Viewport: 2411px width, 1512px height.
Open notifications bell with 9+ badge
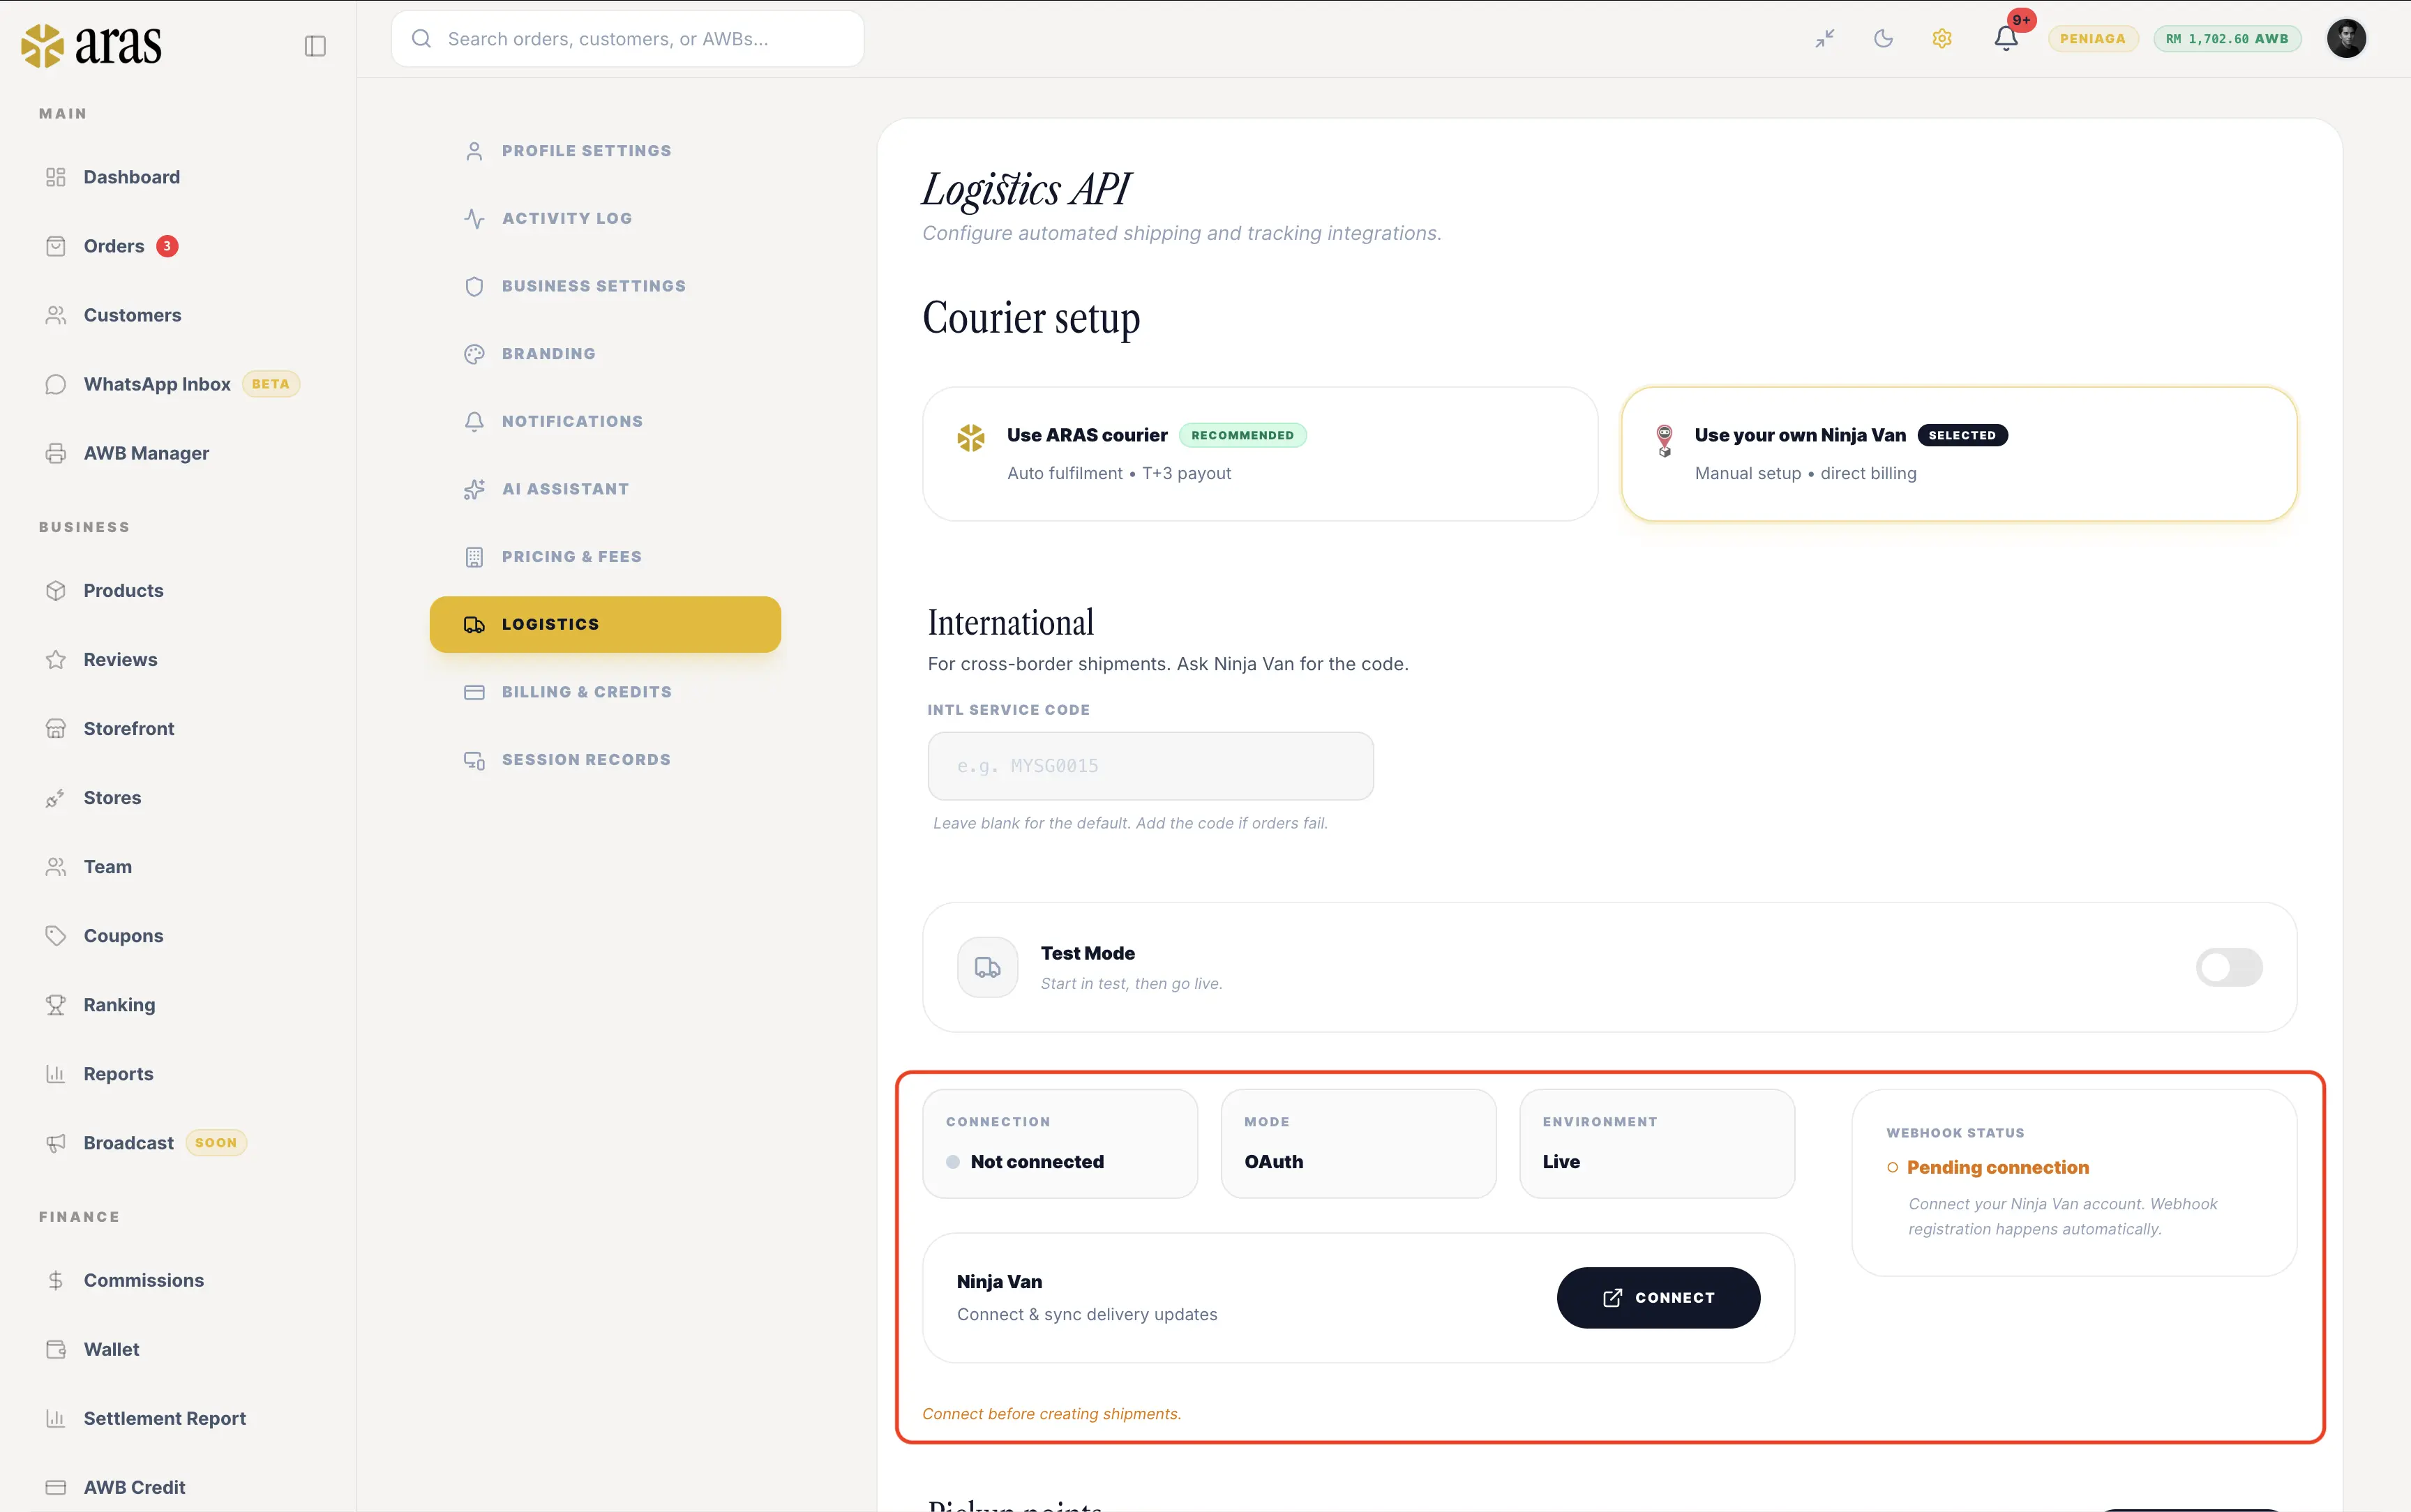click(2007, 38)
